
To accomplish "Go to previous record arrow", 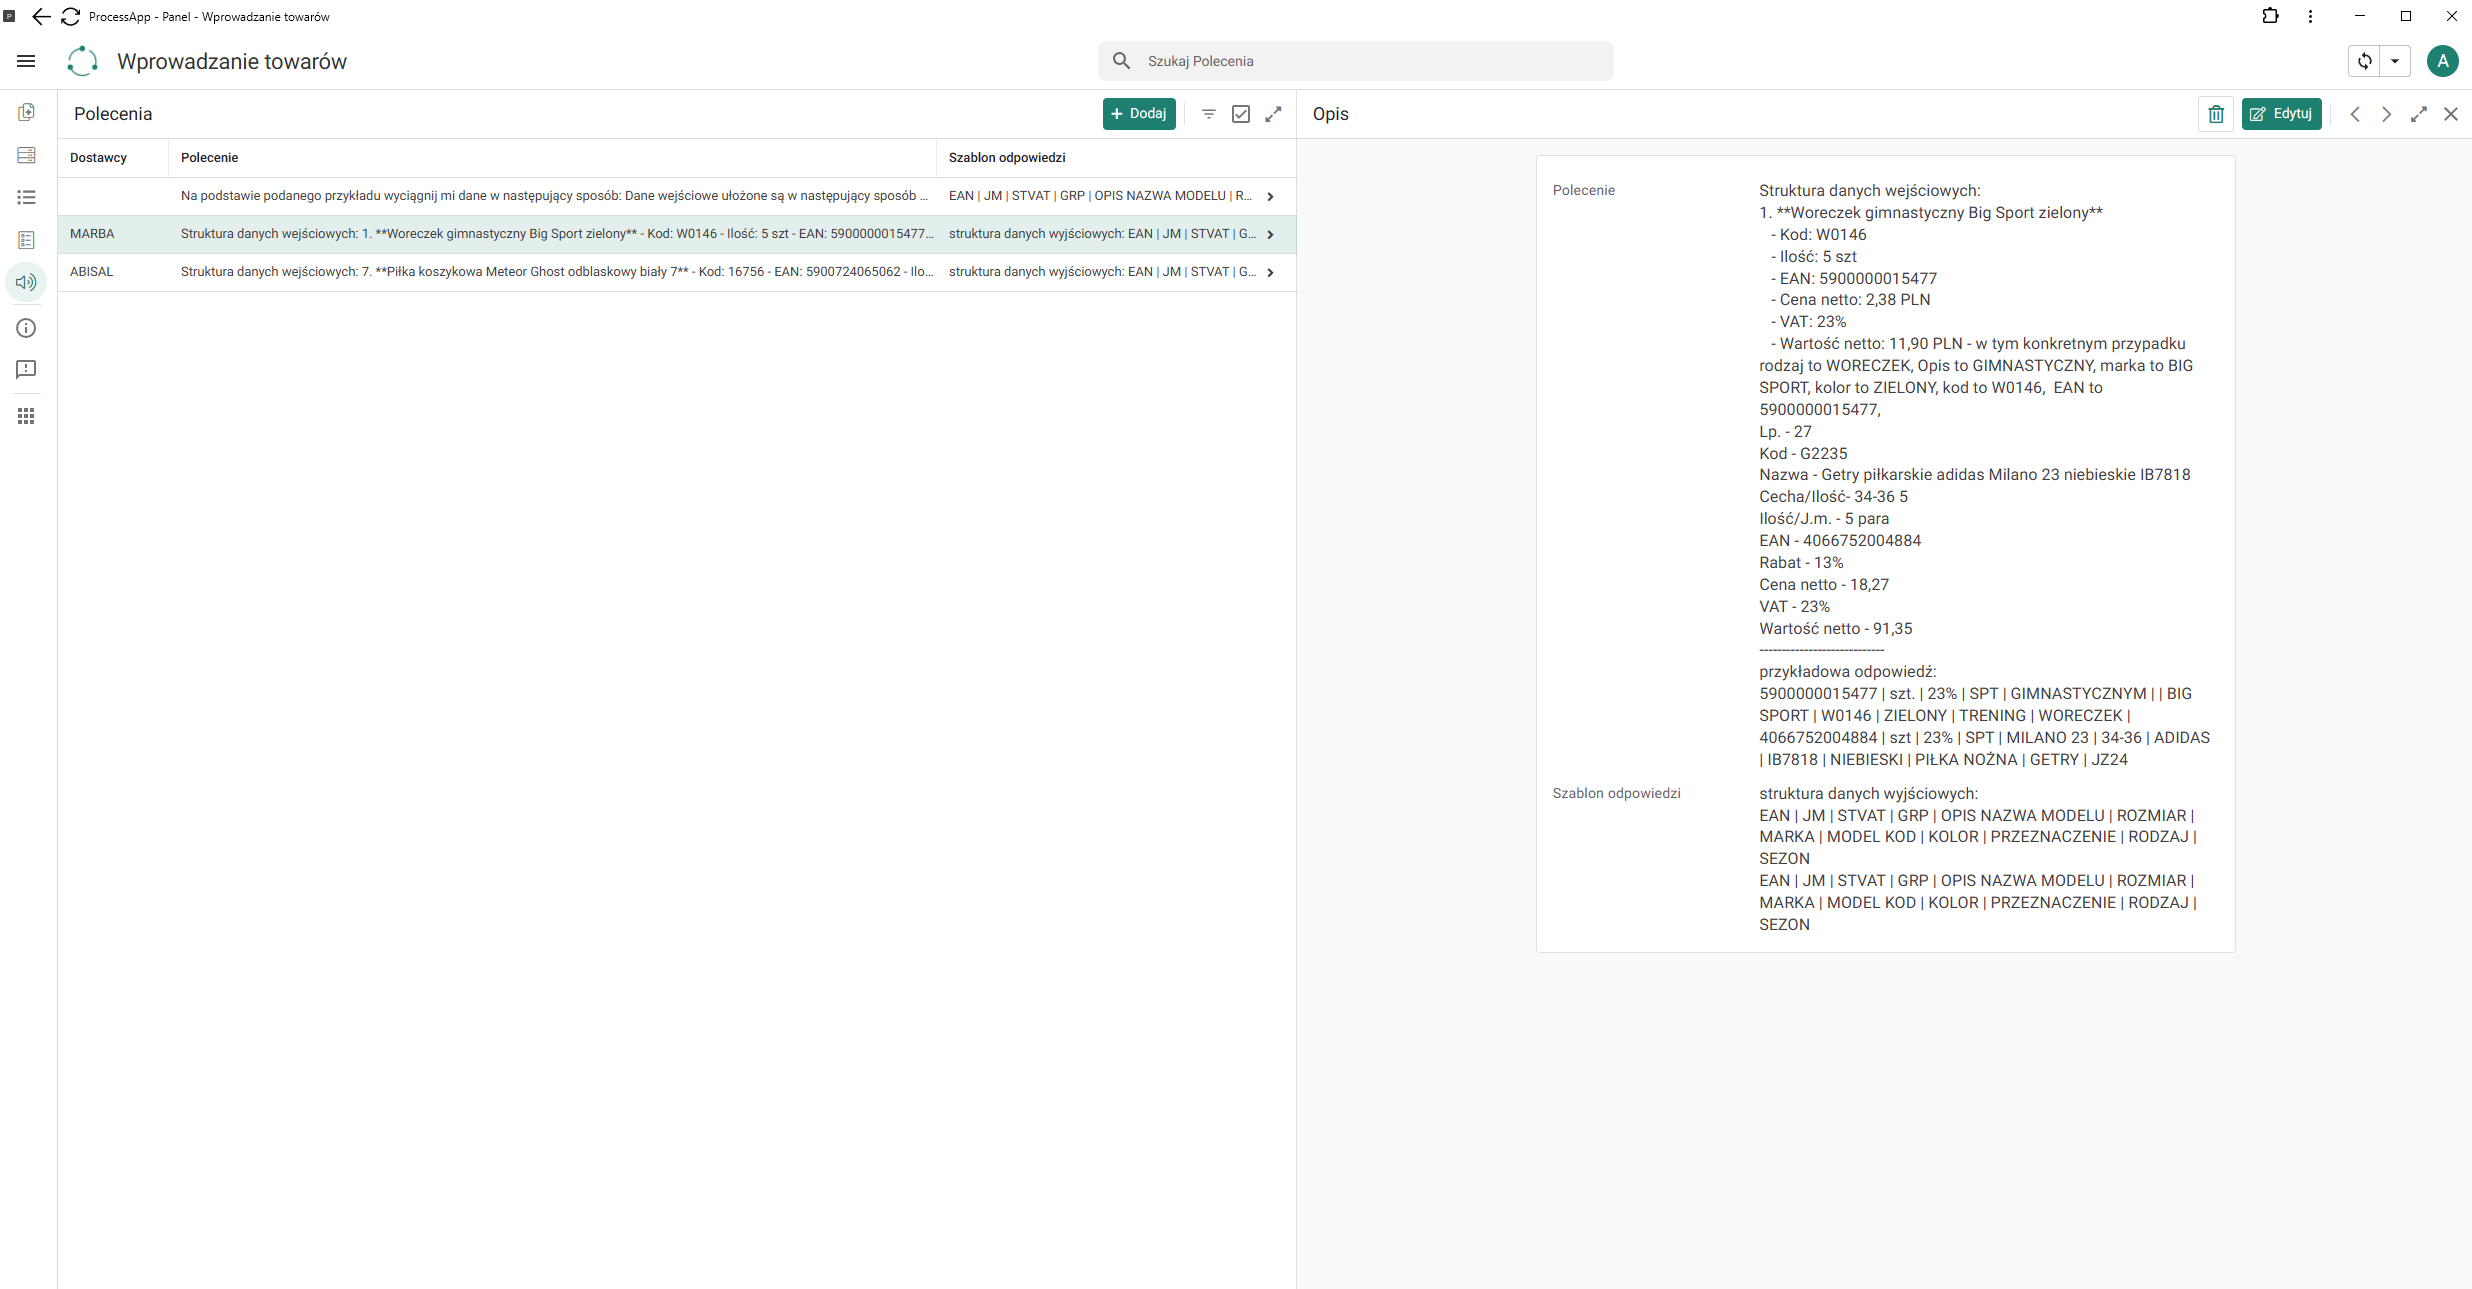I will pyautogui.click(x=2355, y=114).
